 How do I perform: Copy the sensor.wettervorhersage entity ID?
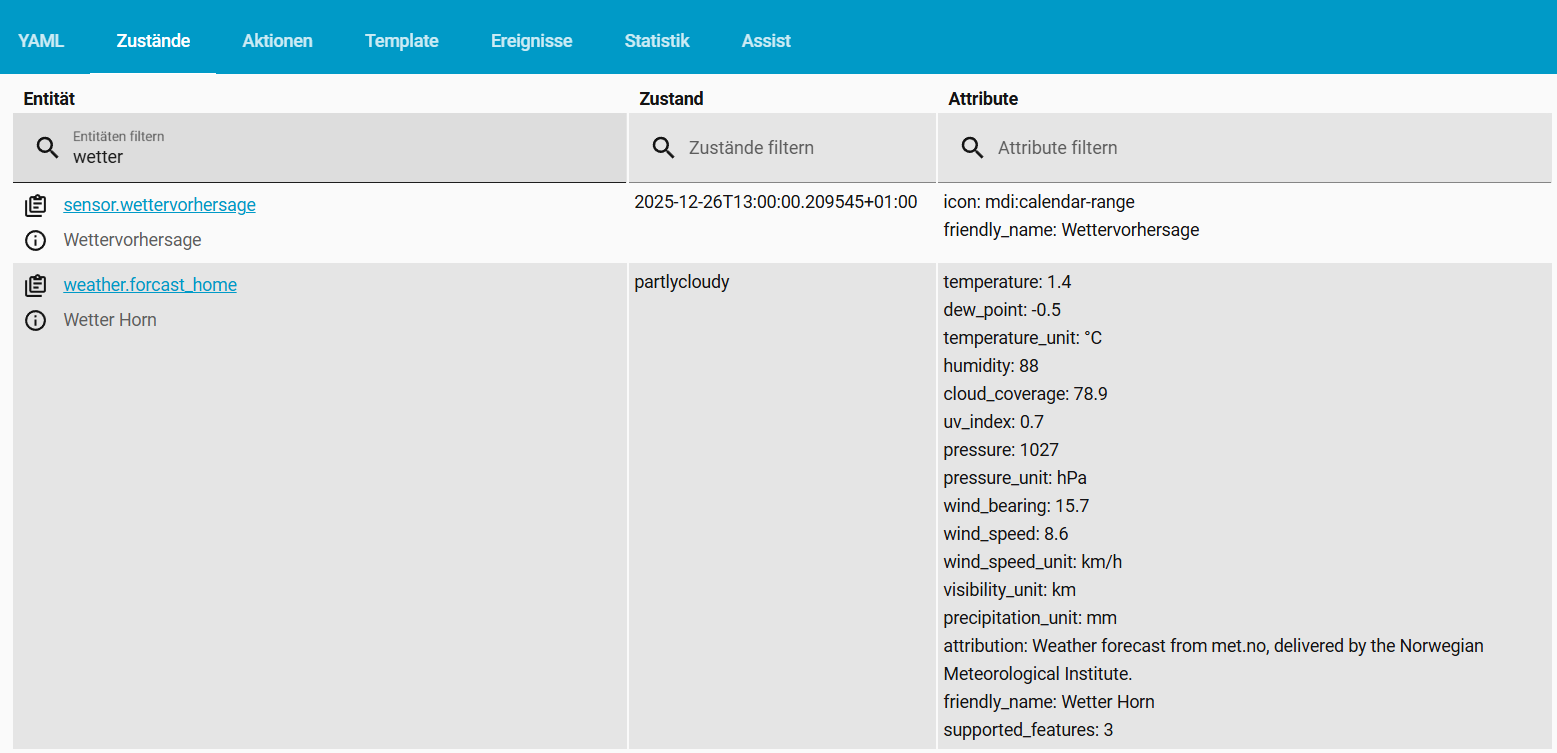tap(36, 205)
